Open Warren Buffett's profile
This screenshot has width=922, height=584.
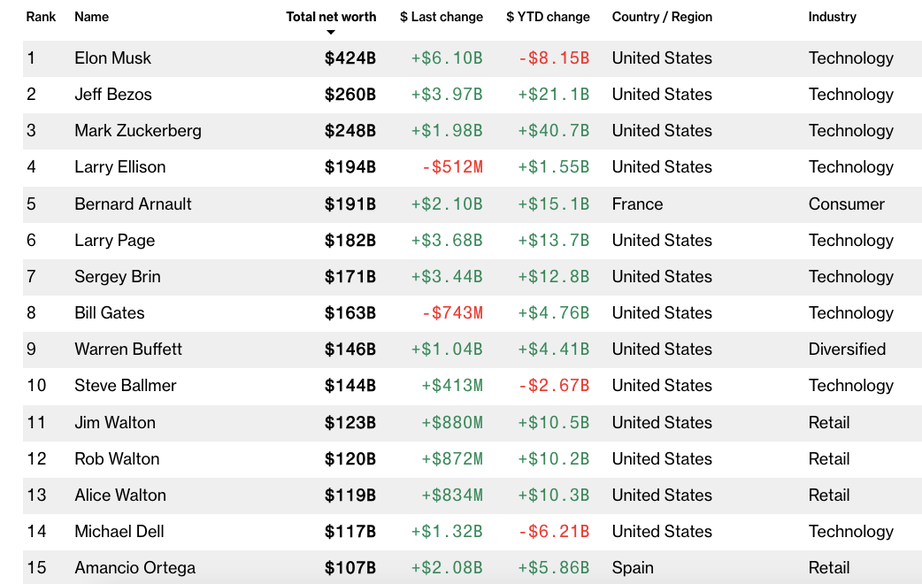coord(128,349)
